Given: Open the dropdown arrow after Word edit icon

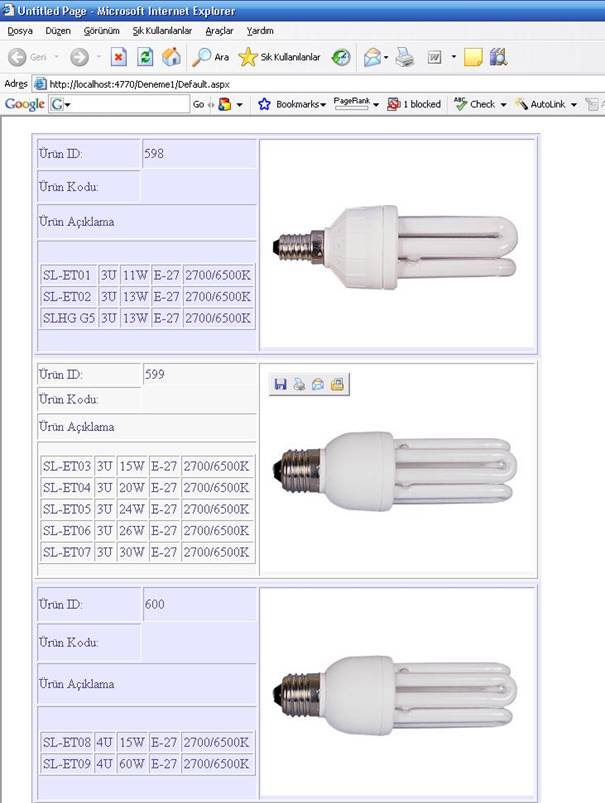Looking at the screenshot, I should [453, 57].
